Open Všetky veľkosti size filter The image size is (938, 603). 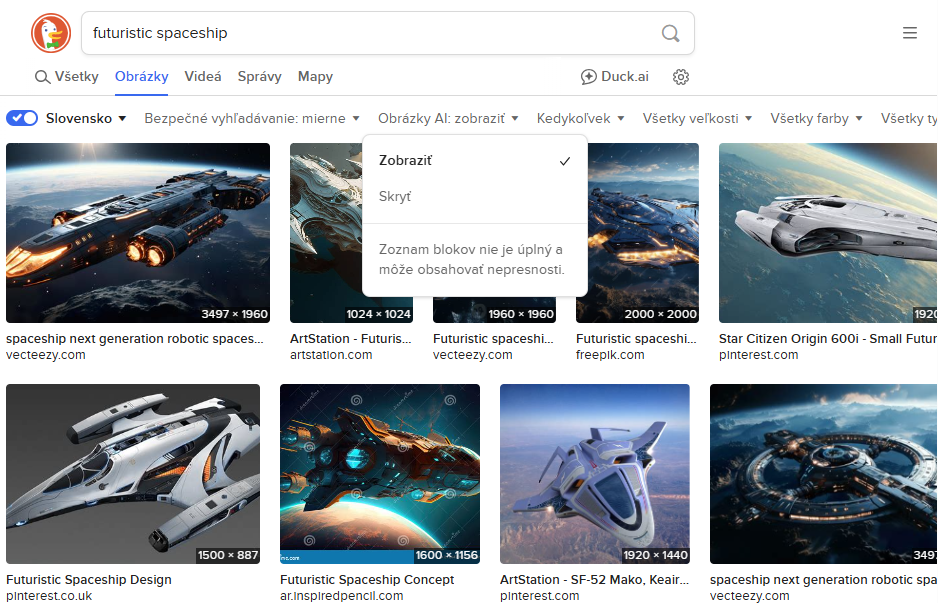point(697,118)
